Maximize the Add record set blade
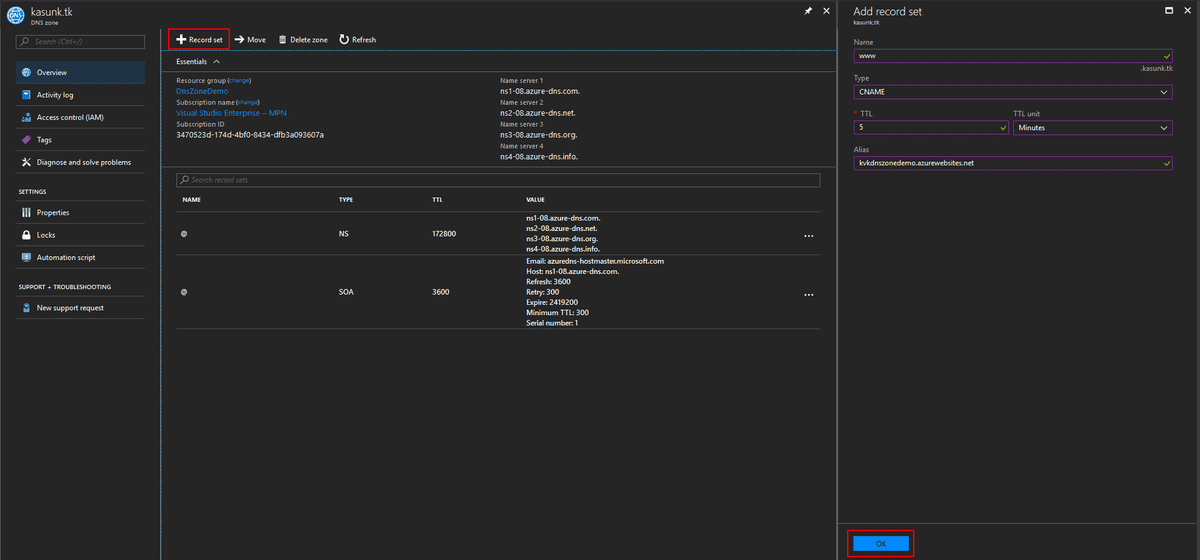Image resolution: width=1200 pixels, height=560 pixels. point(1170,10)
